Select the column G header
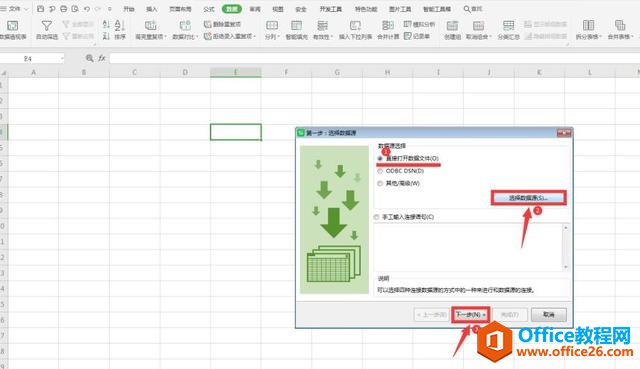This screenshot has height=369, width=640. click(x=337, y=72)
